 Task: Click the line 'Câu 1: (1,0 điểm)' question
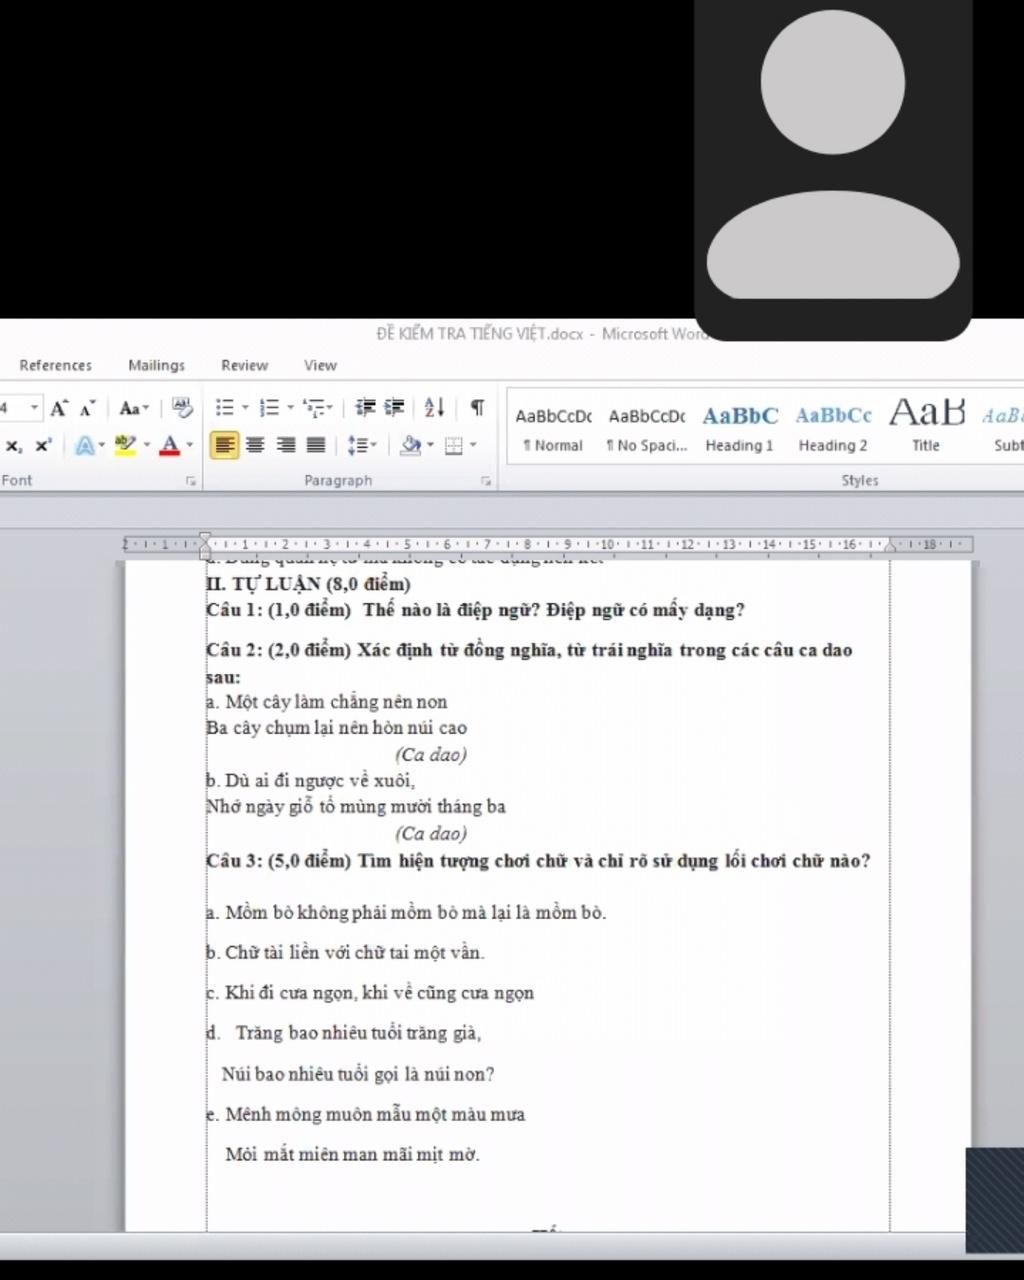[475, 610]
